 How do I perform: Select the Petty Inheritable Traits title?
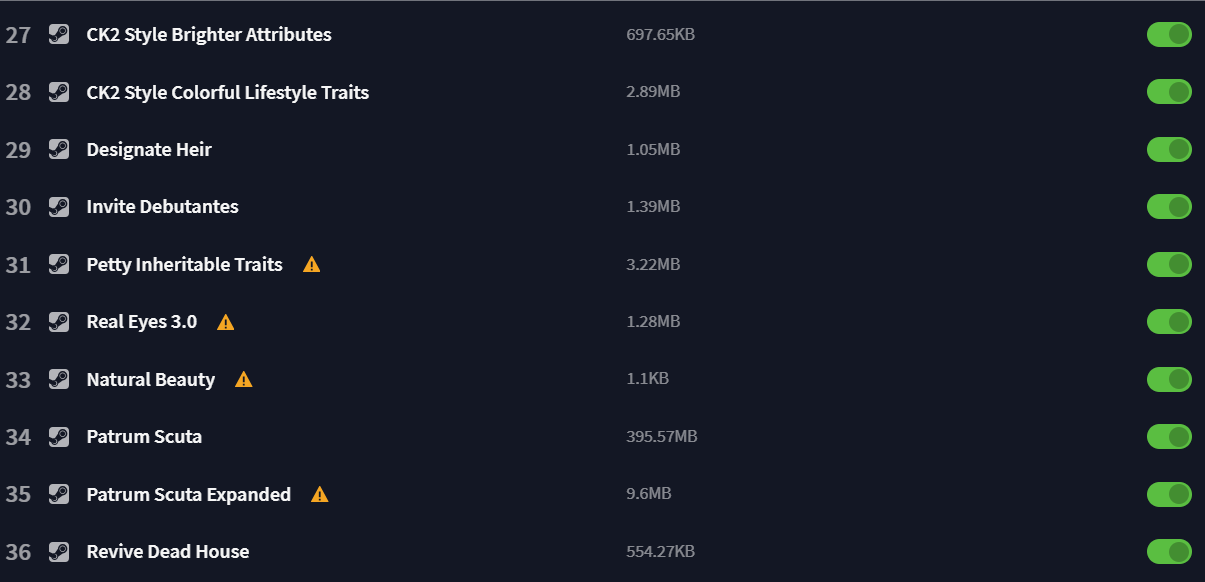(185, 264)
